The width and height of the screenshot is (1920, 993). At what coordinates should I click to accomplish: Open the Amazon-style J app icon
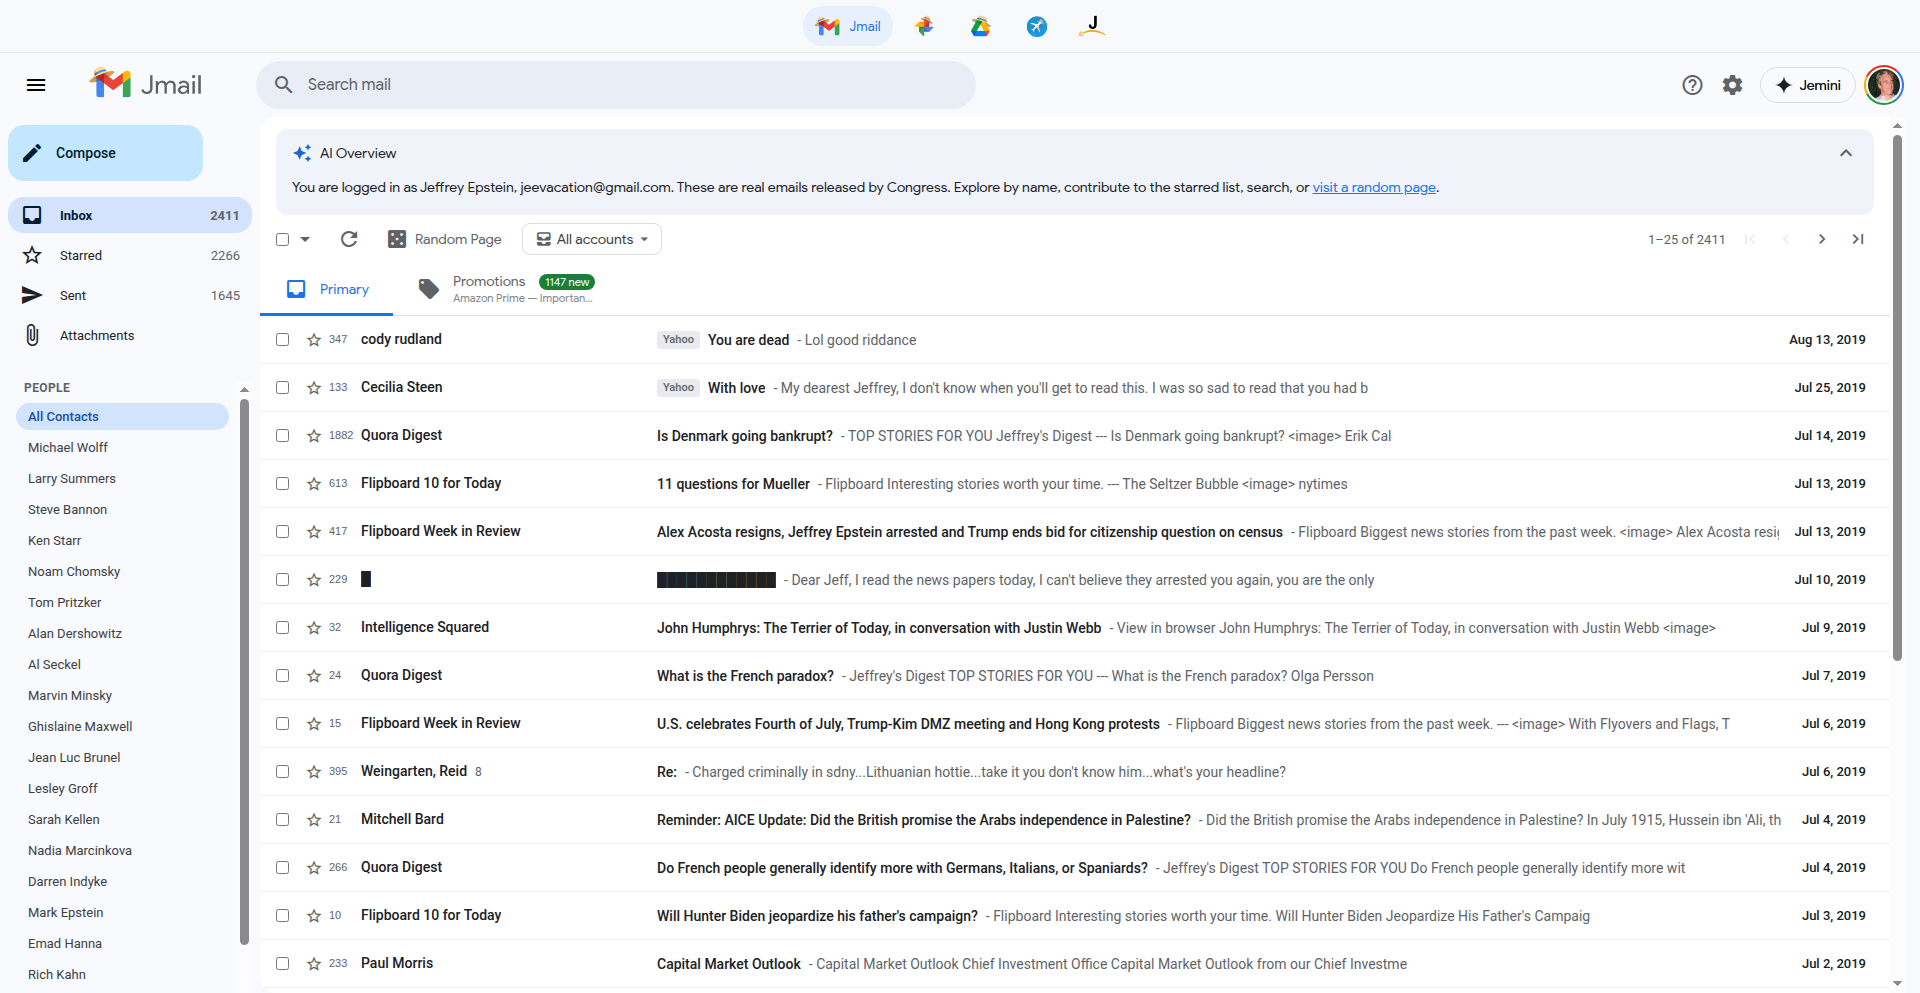coord(1093,26)
